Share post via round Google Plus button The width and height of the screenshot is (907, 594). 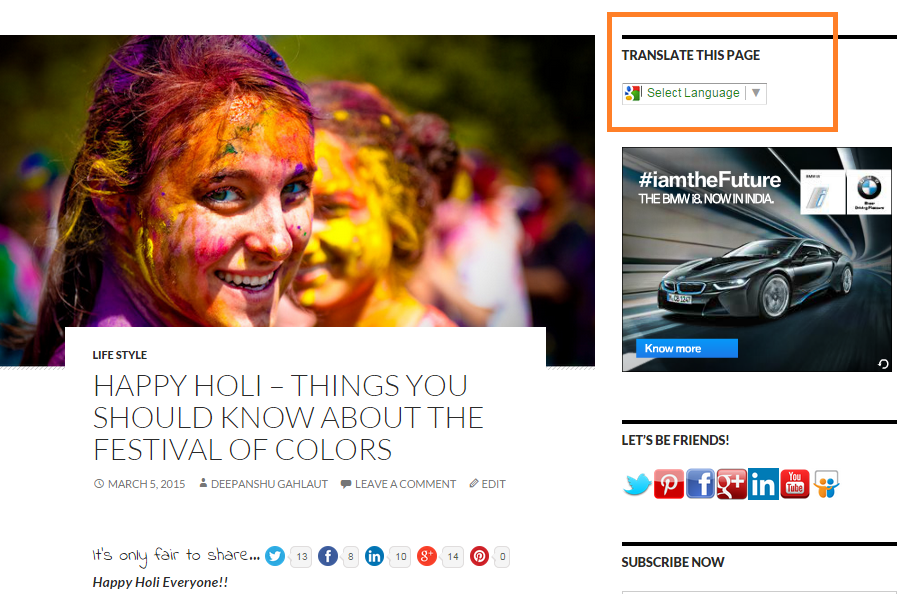[x=427, y=556]
